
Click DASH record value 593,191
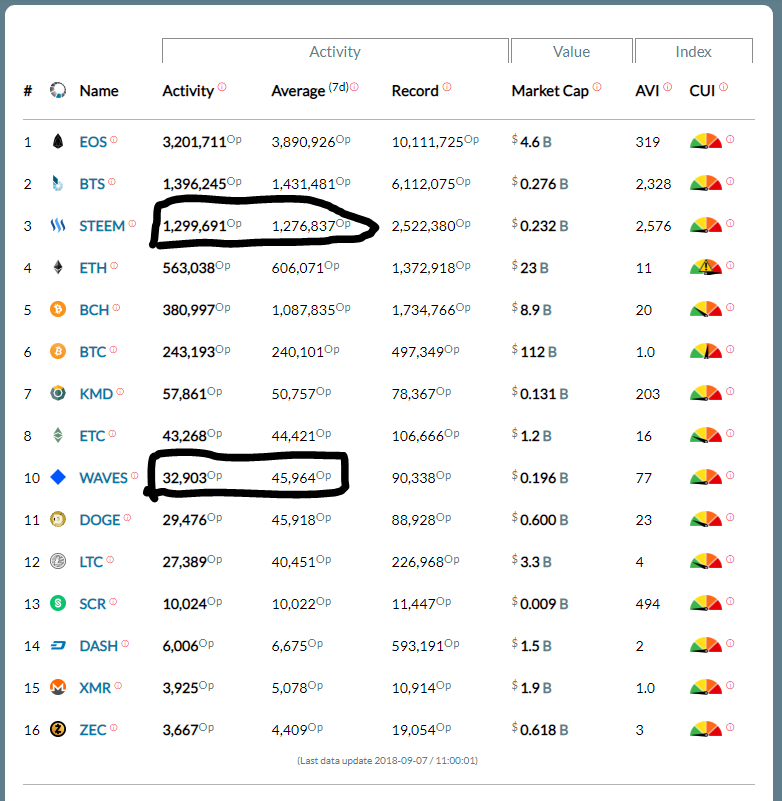[x=425, y=646]
